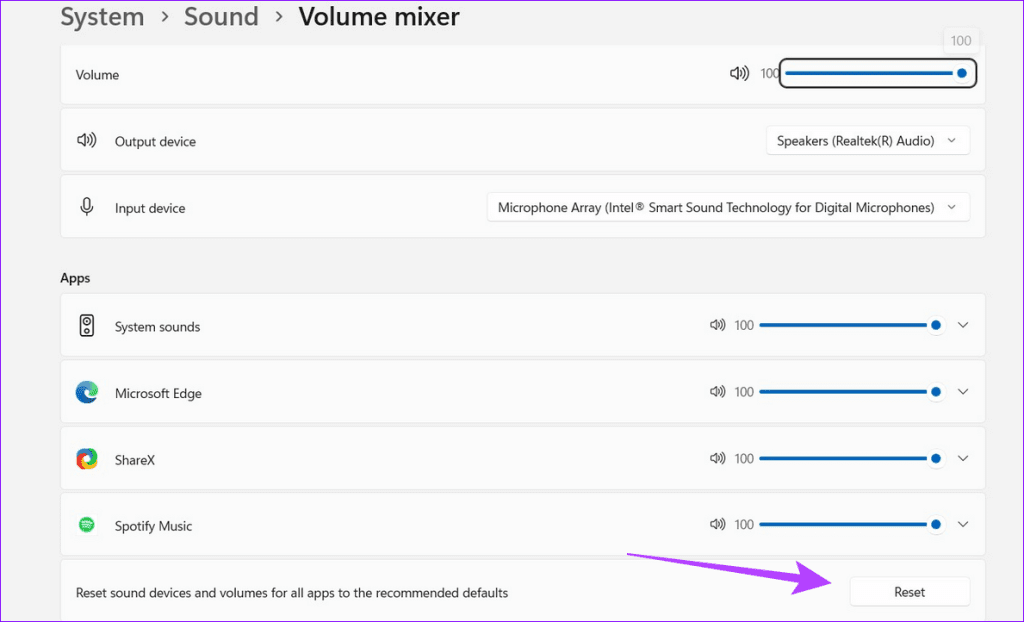1024x622 pixels.
Task: Expand the System sounds row
Action: [x=963, y=325]
